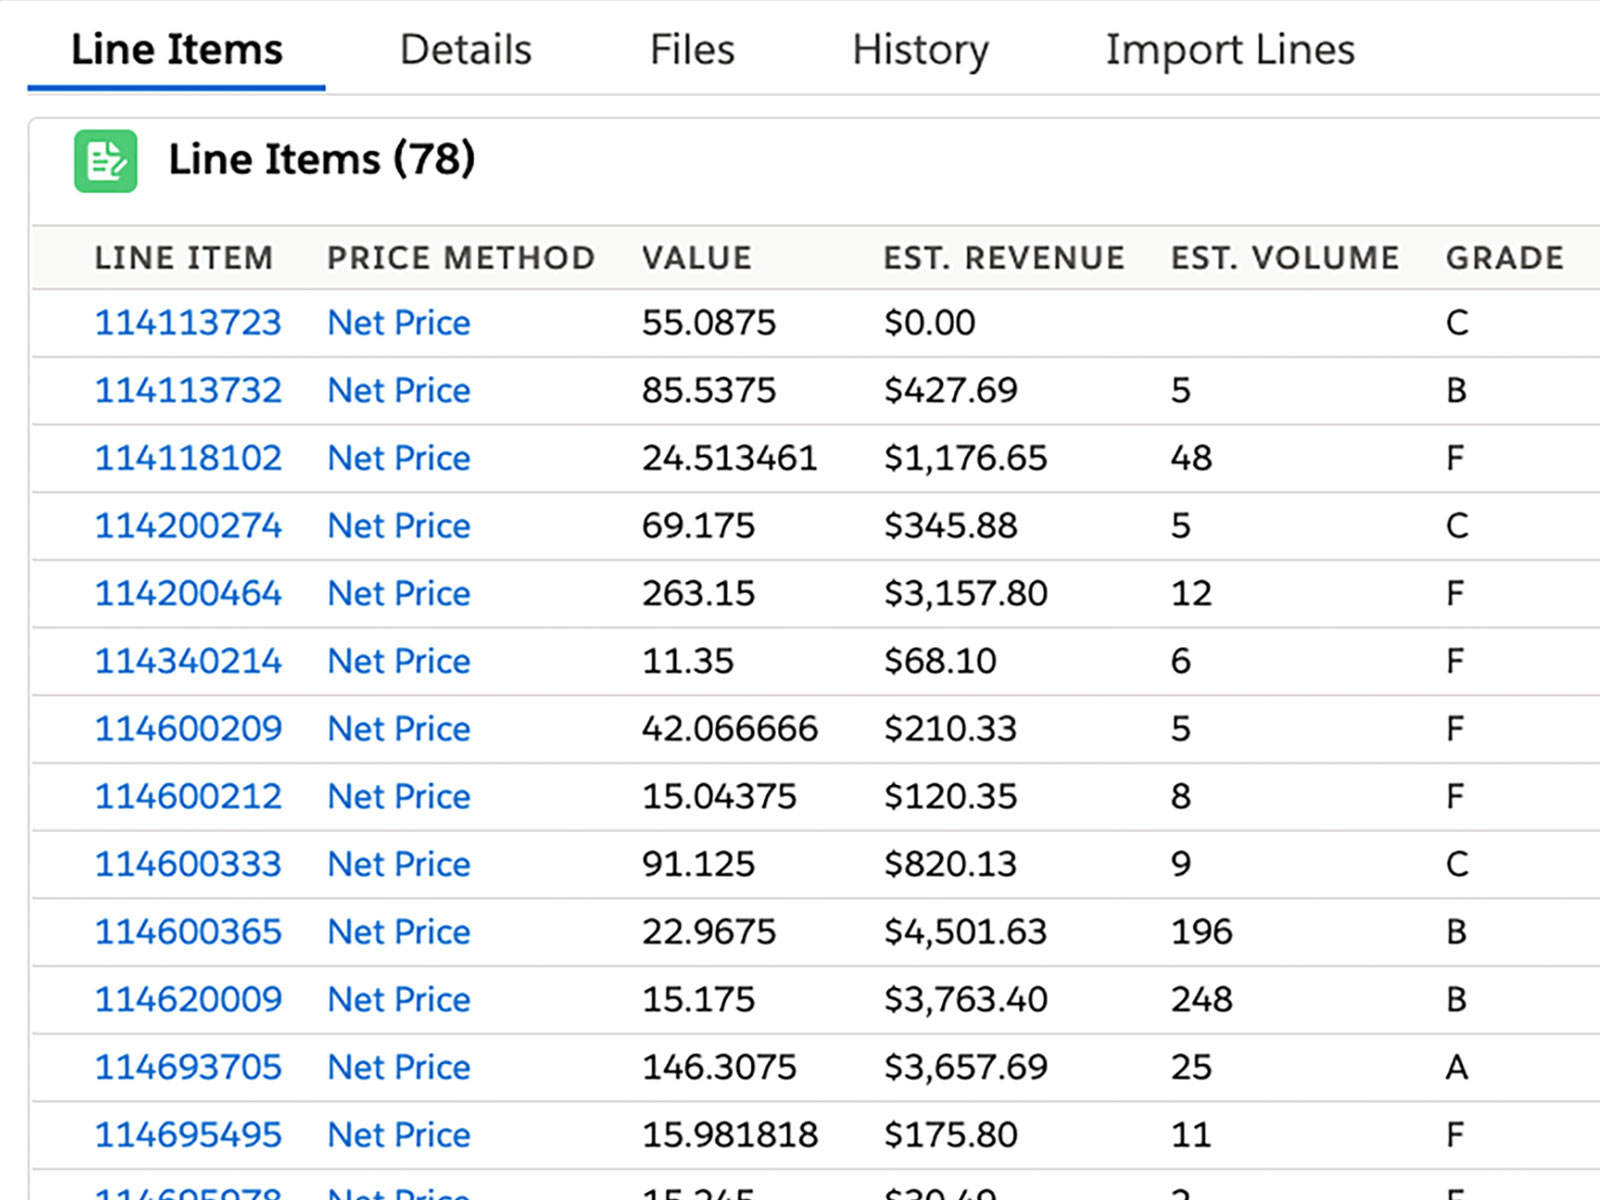Open line item 114600212

coord(188,797)
